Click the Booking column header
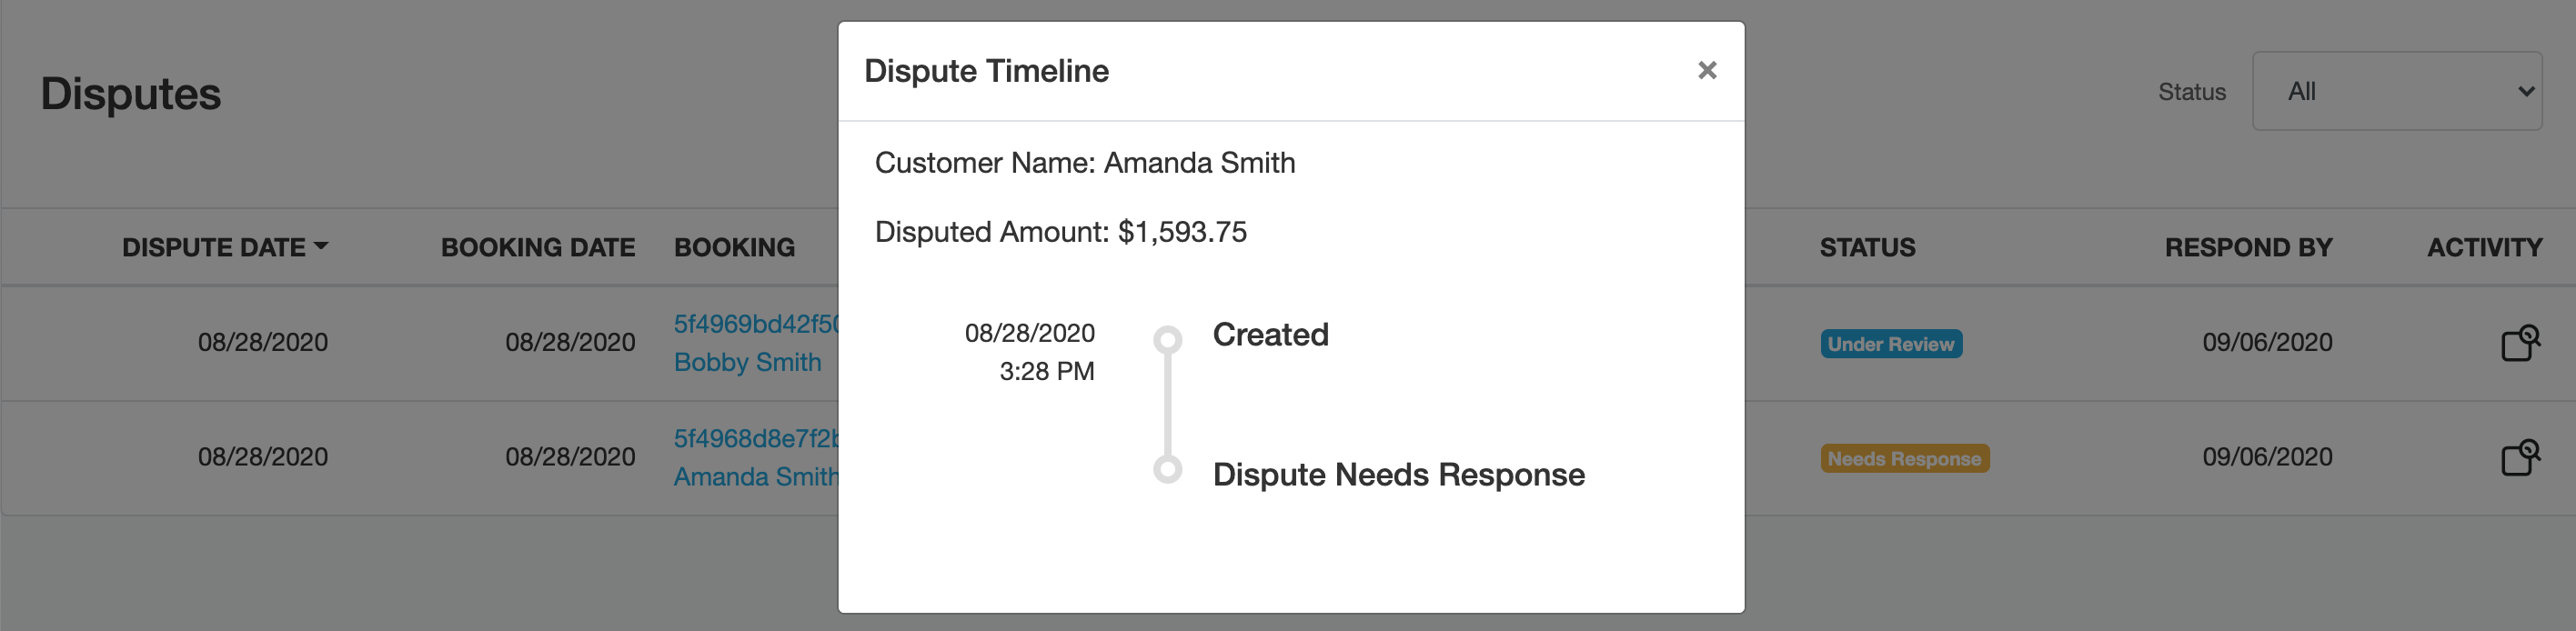The width and height of the screenshot is (2576, 631). pyautogui.click(x=734, y=247)
